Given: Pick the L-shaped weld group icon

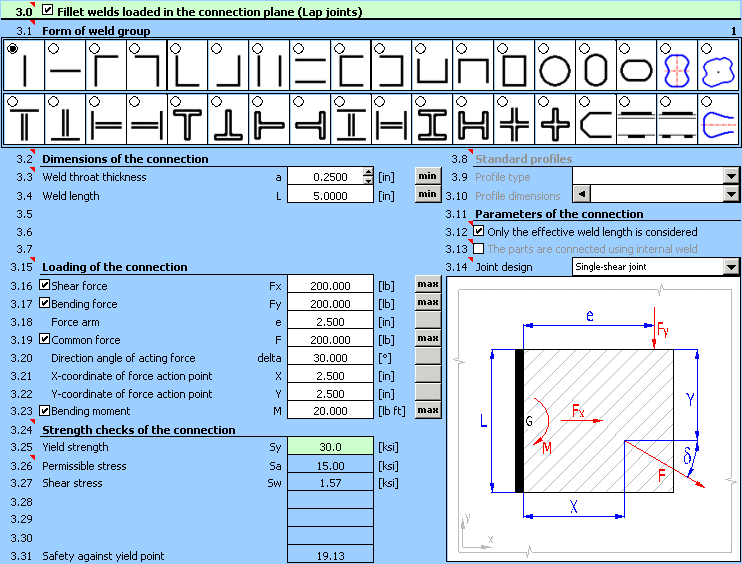Looking at the screenshot, I should pyautogui.click(x=187, y=66).
